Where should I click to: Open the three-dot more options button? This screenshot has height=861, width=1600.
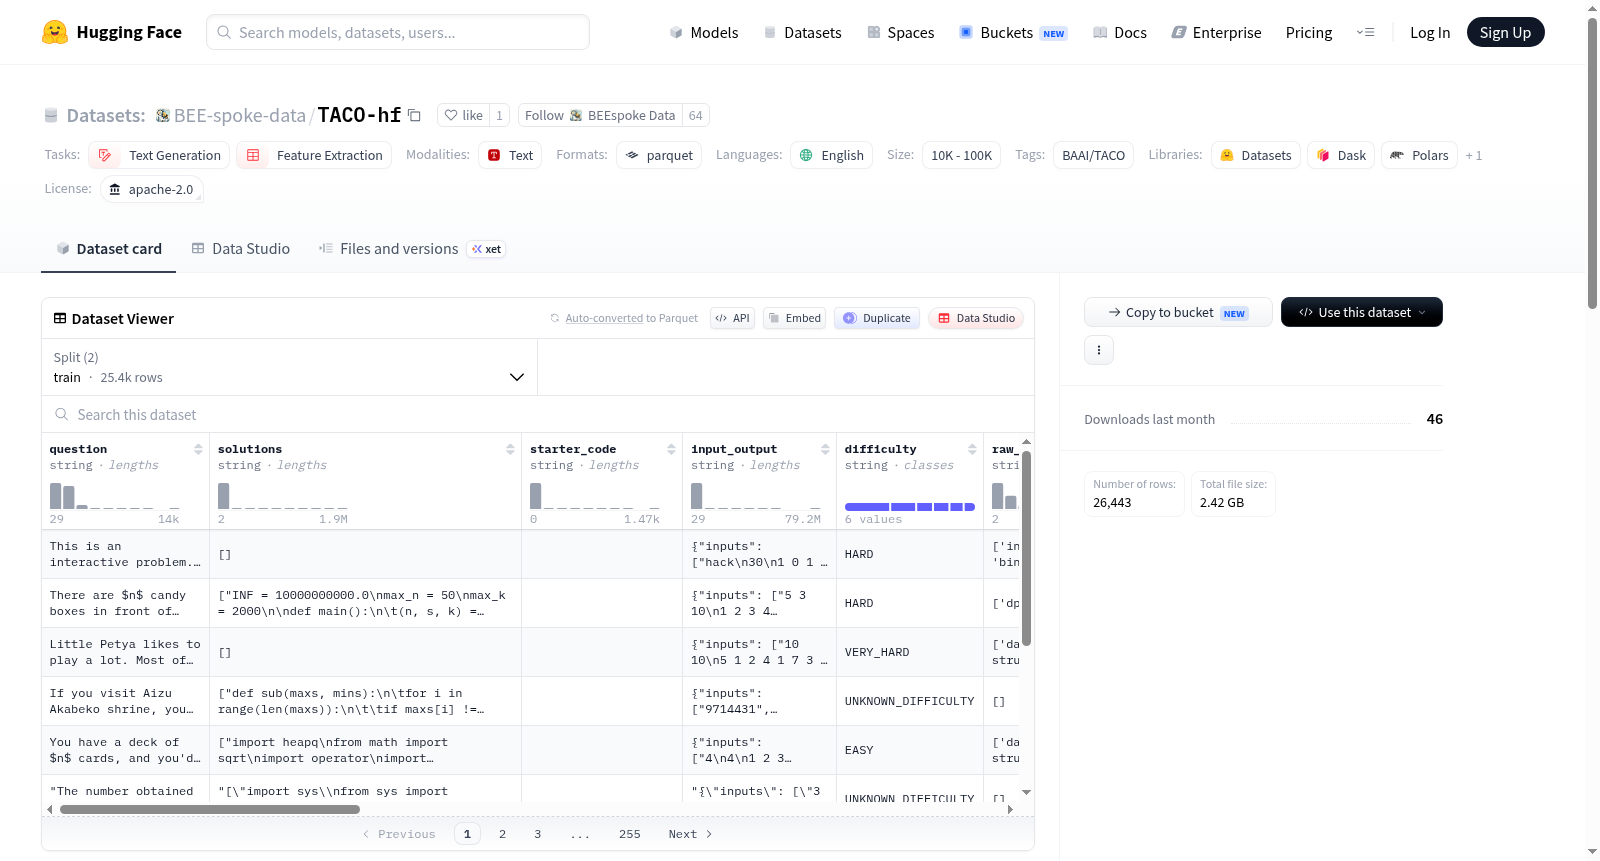(x=1099, y=350)
